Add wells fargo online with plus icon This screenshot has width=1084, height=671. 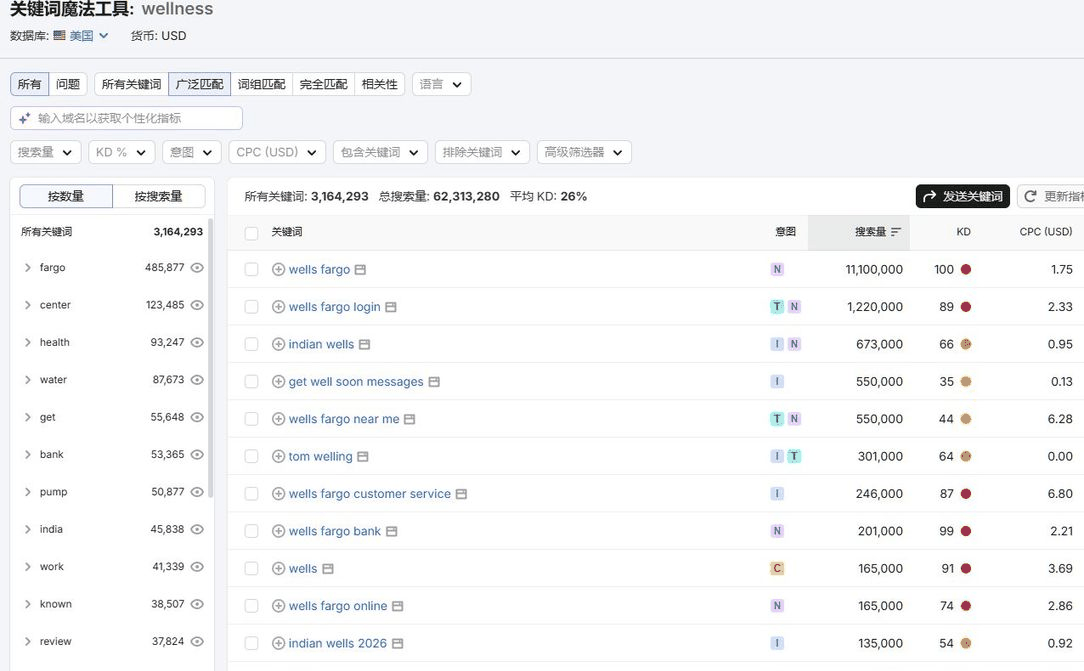(x=279, y=605)
